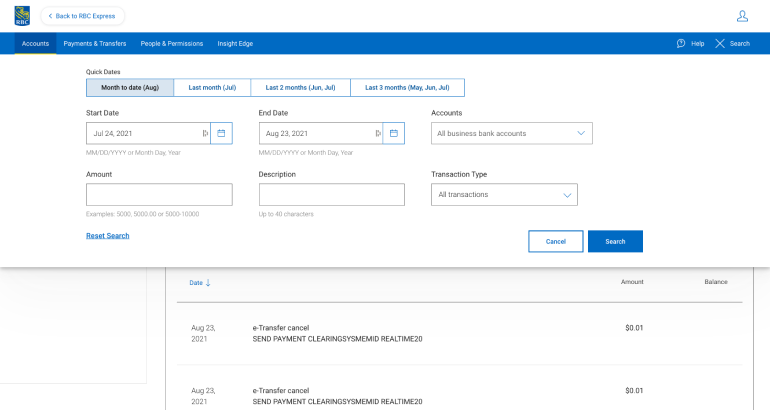The width and height of the screenshot is (770, 410).
Task: Click the Reset Search link
Action: click(108, 236)
